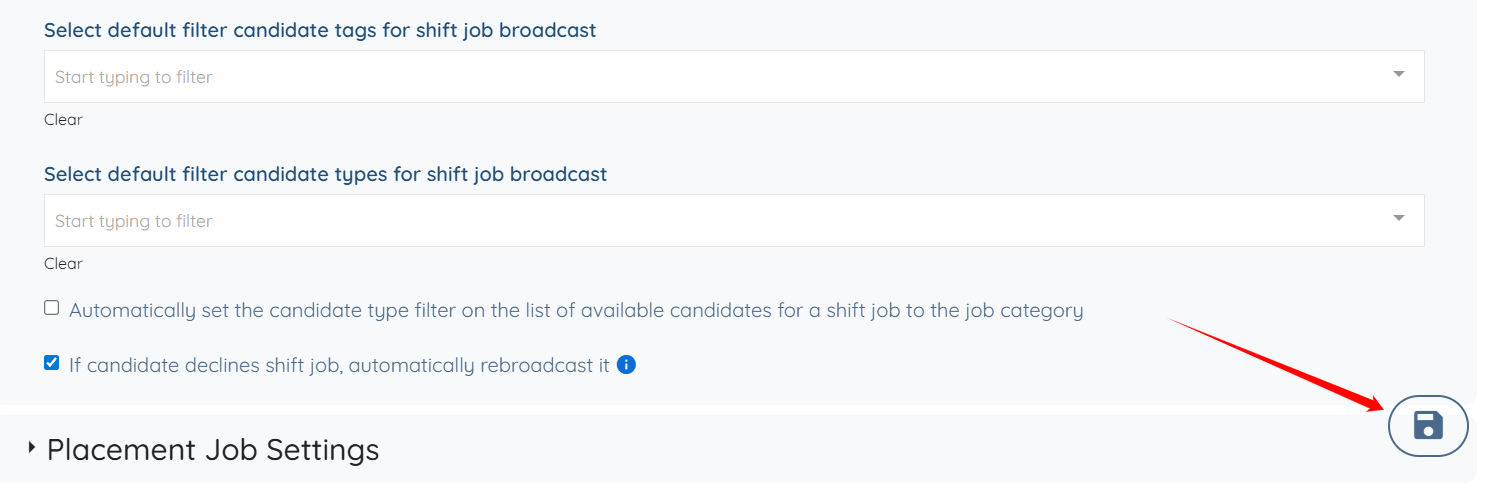
Task: Focus the candidate tags filter input field
Action: coord(700,77)
